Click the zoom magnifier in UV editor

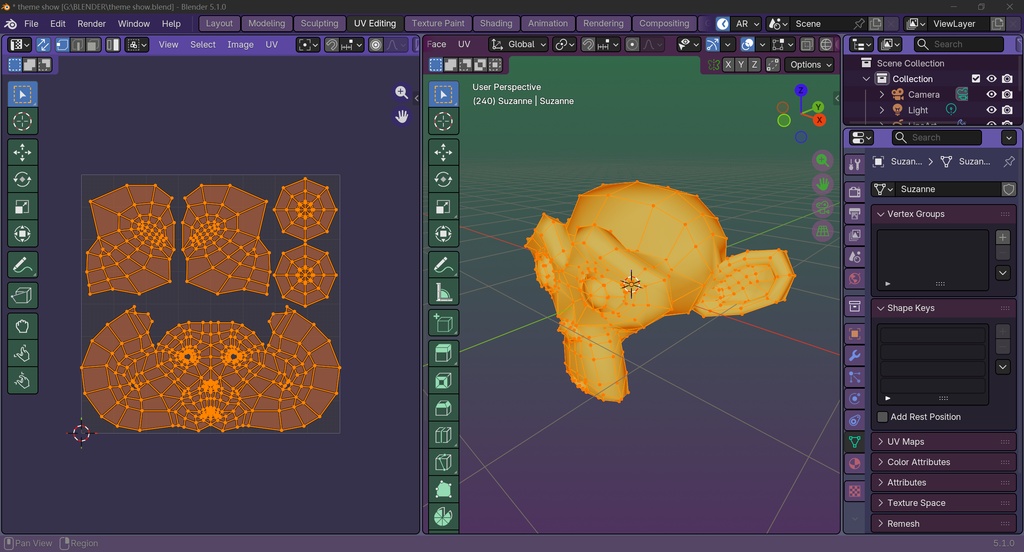point(402,93)
